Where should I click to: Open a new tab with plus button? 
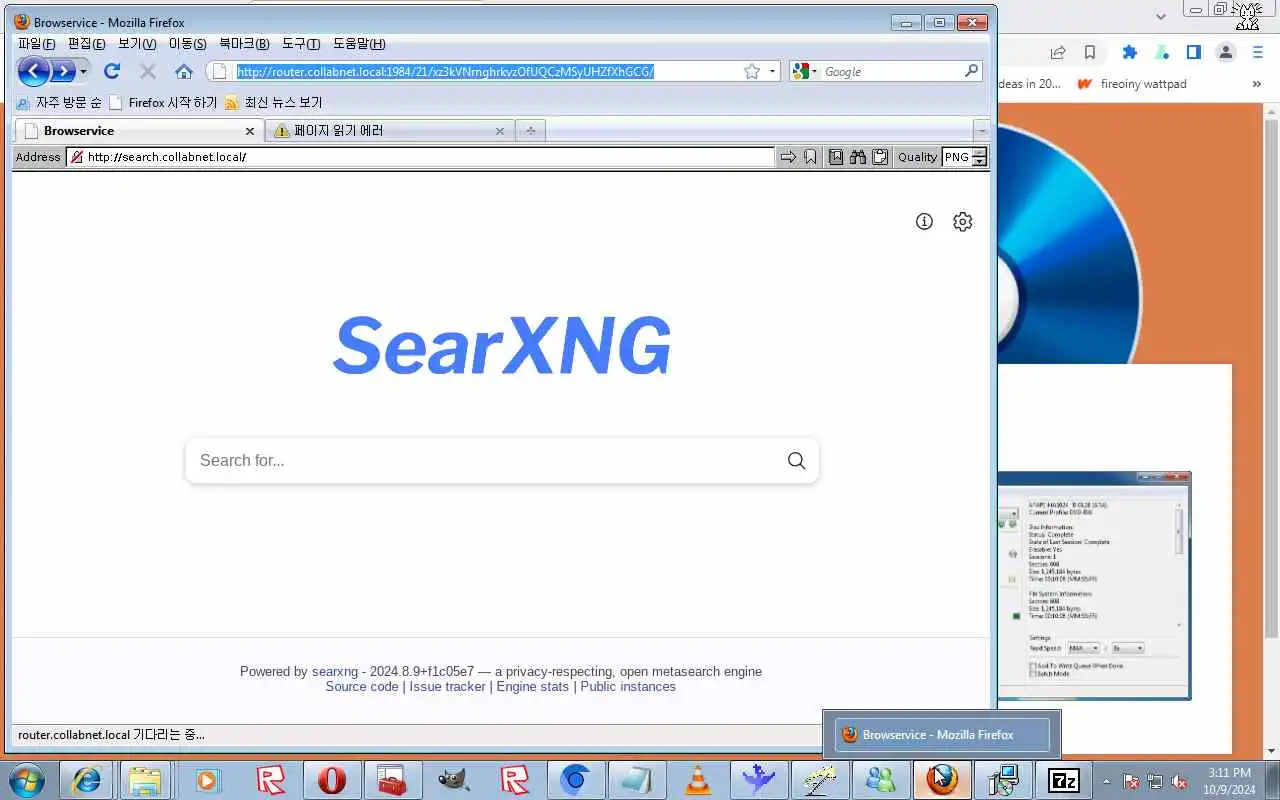(530, 130)
